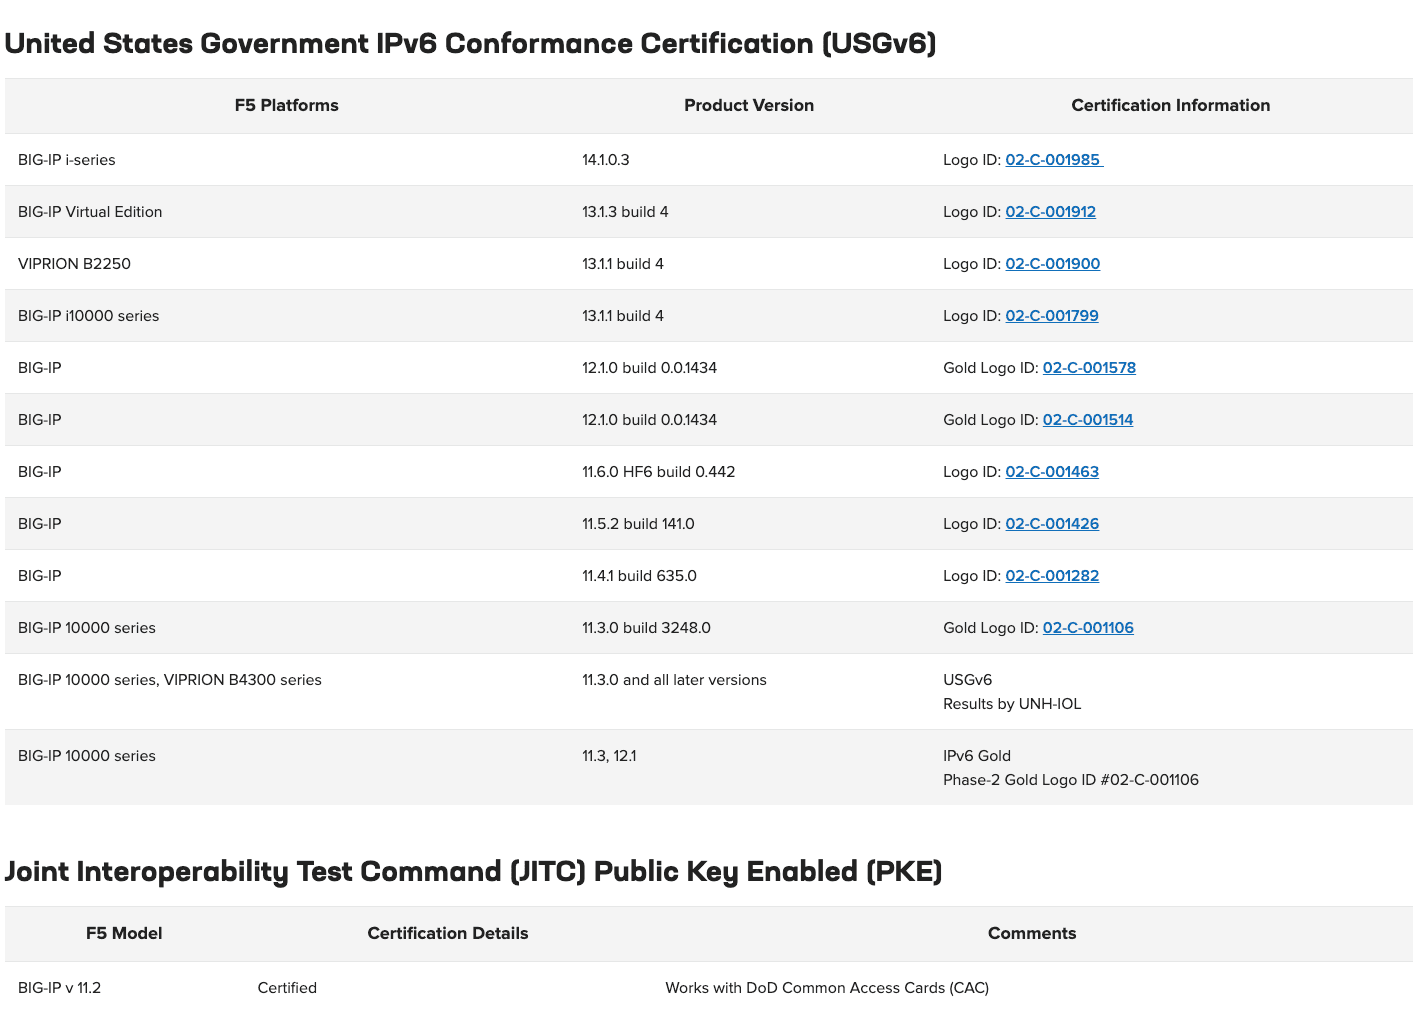This screenshot has height=1029, width=1413.
Task: Click the JITC Public Key Enabled heading
Action: click(473, 871)
